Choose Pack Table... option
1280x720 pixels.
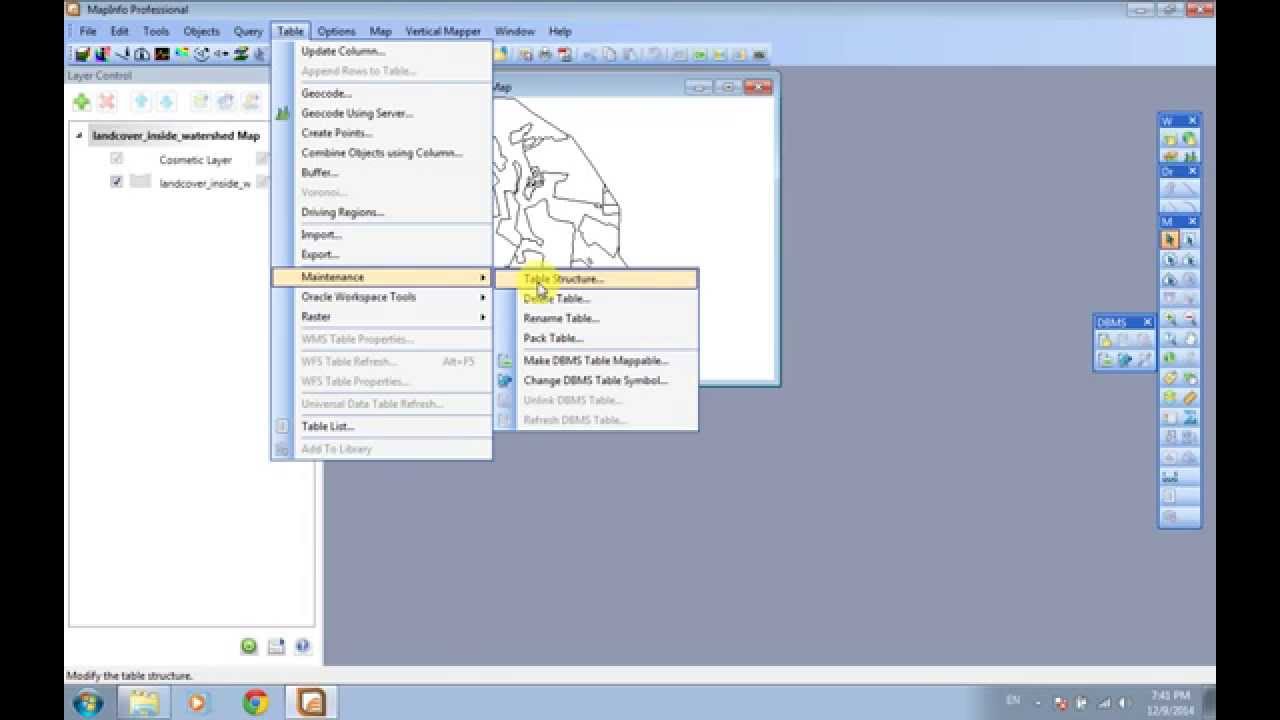[597, 338]
